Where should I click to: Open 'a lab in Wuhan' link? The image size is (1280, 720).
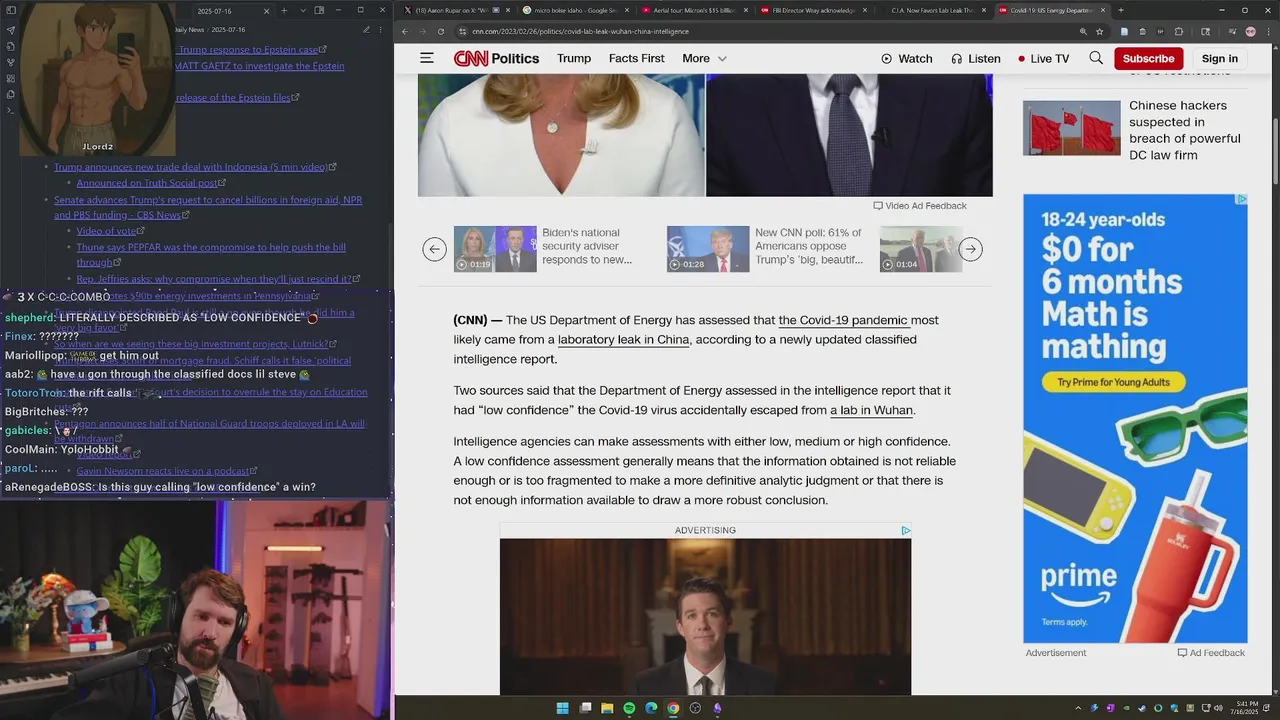pos(871,410)
